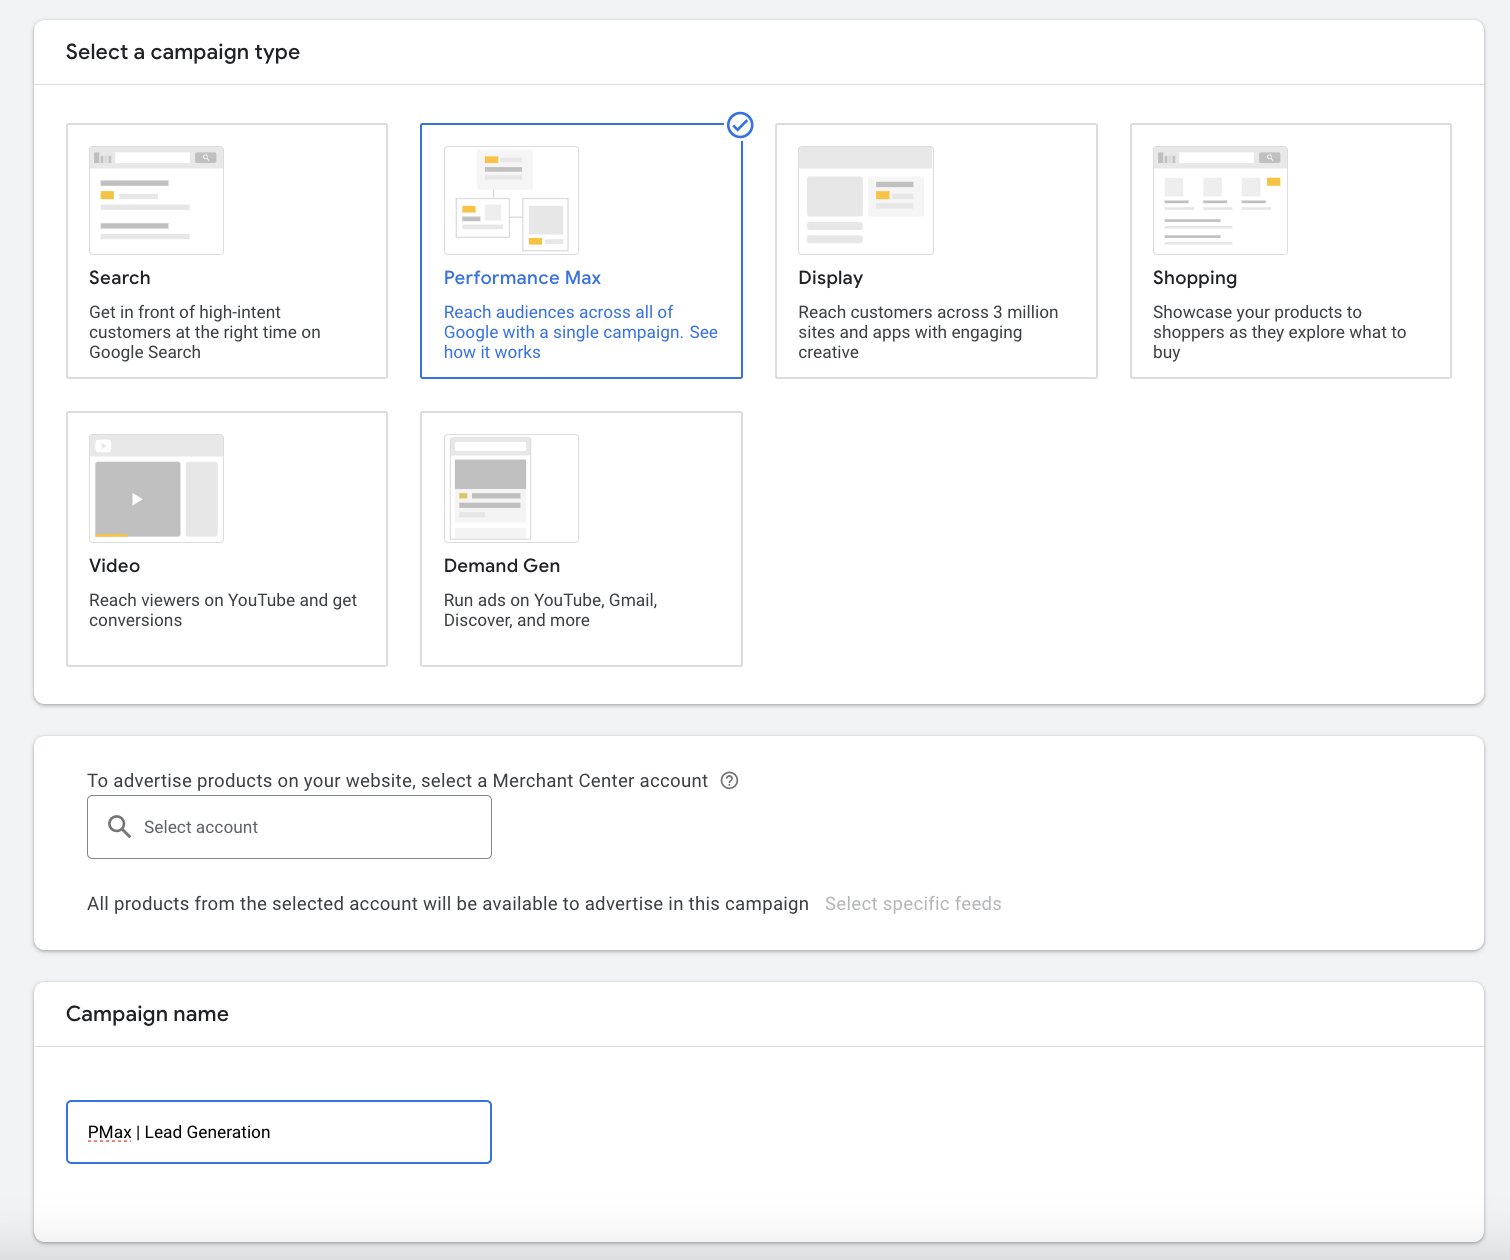Open Merchant Center help question mark icon
The height and width of the screenshot is (1260, 1510).
click(729, 781)
